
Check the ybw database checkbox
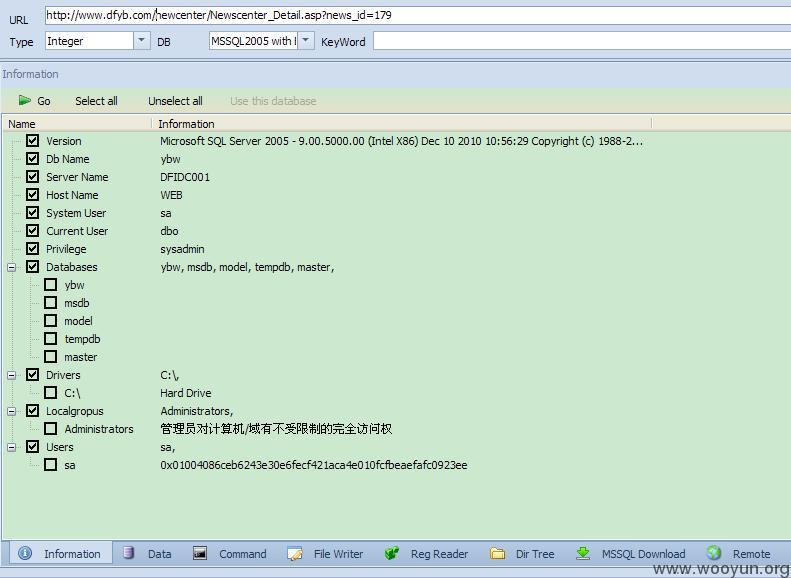(50, 284)
